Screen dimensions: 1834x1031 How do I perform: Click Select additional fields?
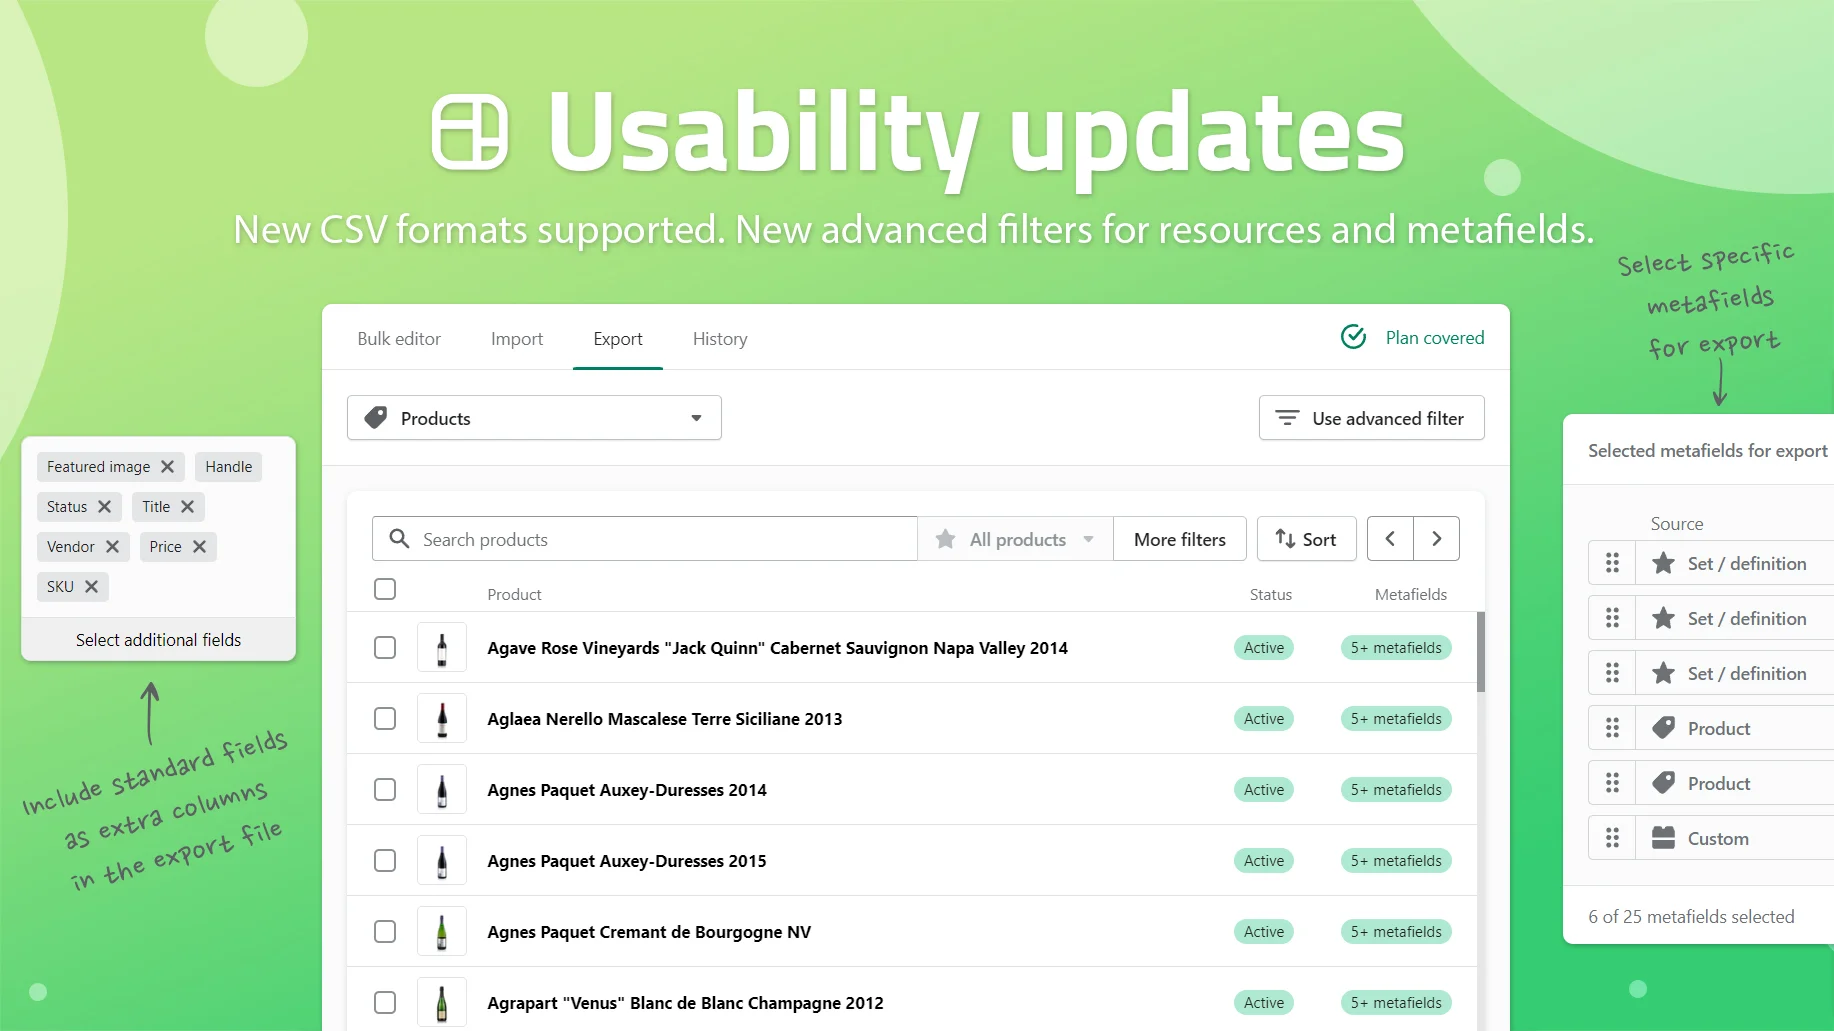point(158,640)
